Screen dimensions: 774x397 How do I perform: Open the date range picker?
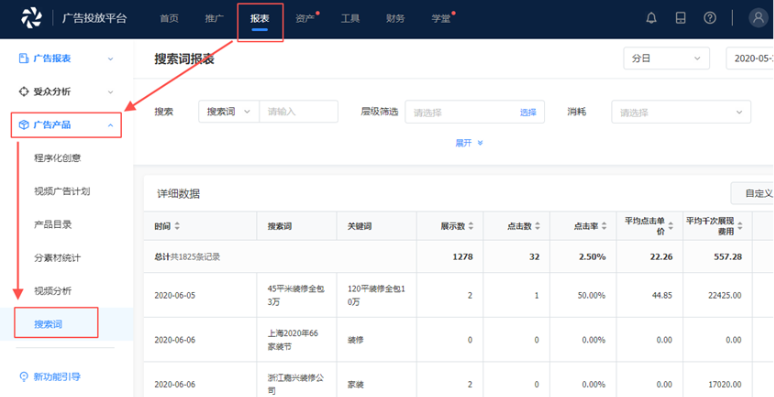[x=750, y=58]
